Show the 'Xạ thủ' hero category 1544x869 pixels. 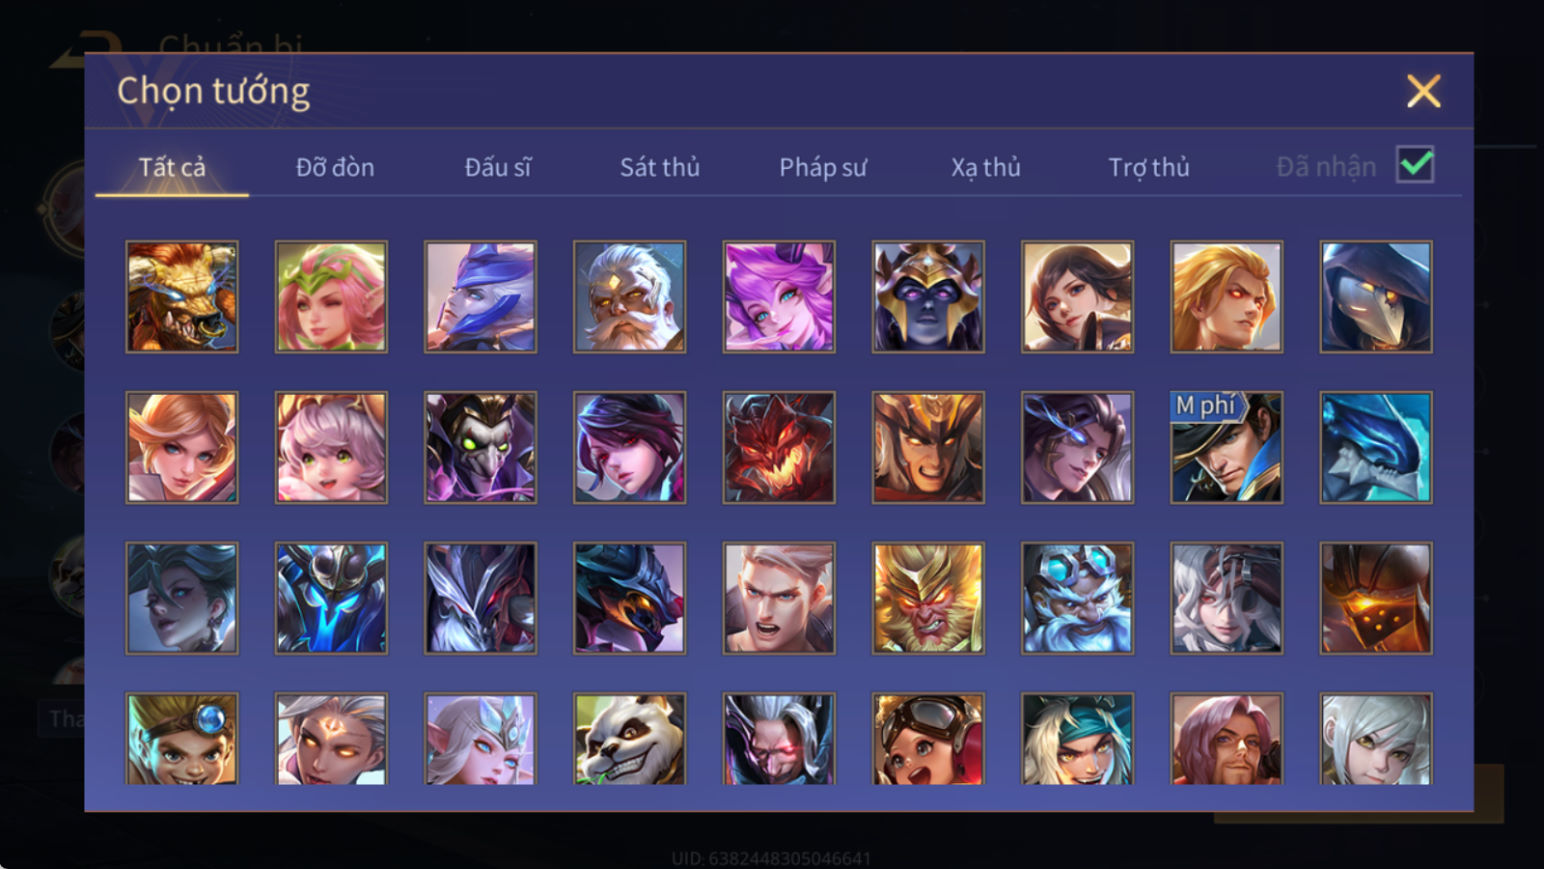click(986, 167)
